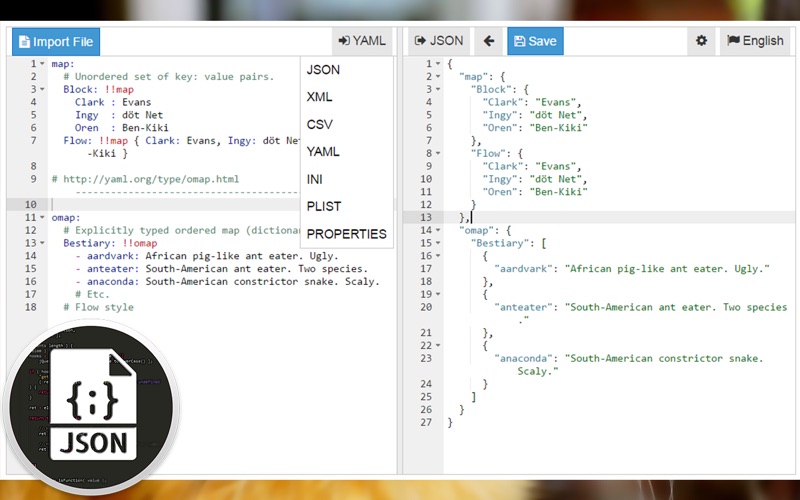
Task: Open the JSON output format dropdown
Action: 439,41
